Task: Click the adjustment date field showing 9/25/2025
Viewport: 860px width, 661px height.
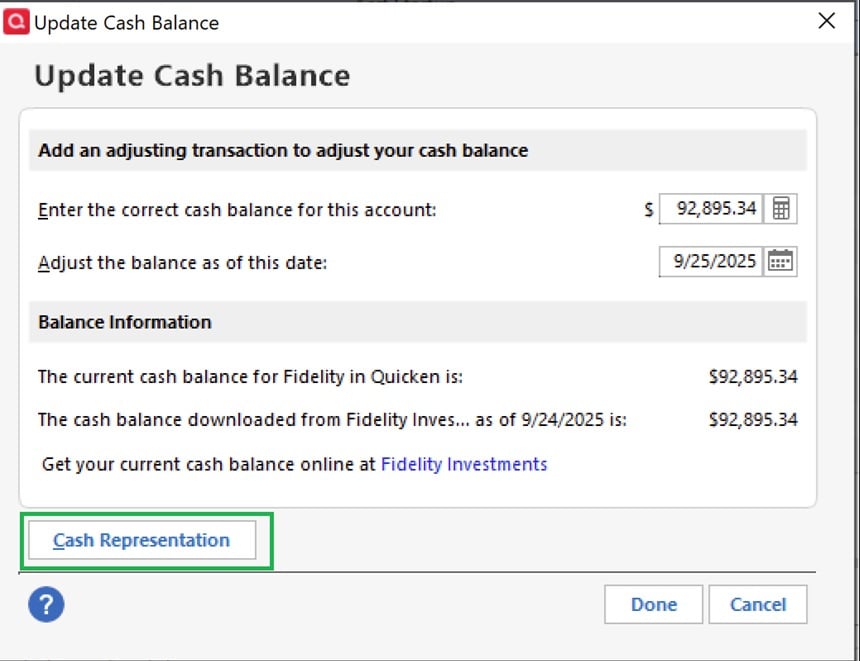Action: click(712, 261)
